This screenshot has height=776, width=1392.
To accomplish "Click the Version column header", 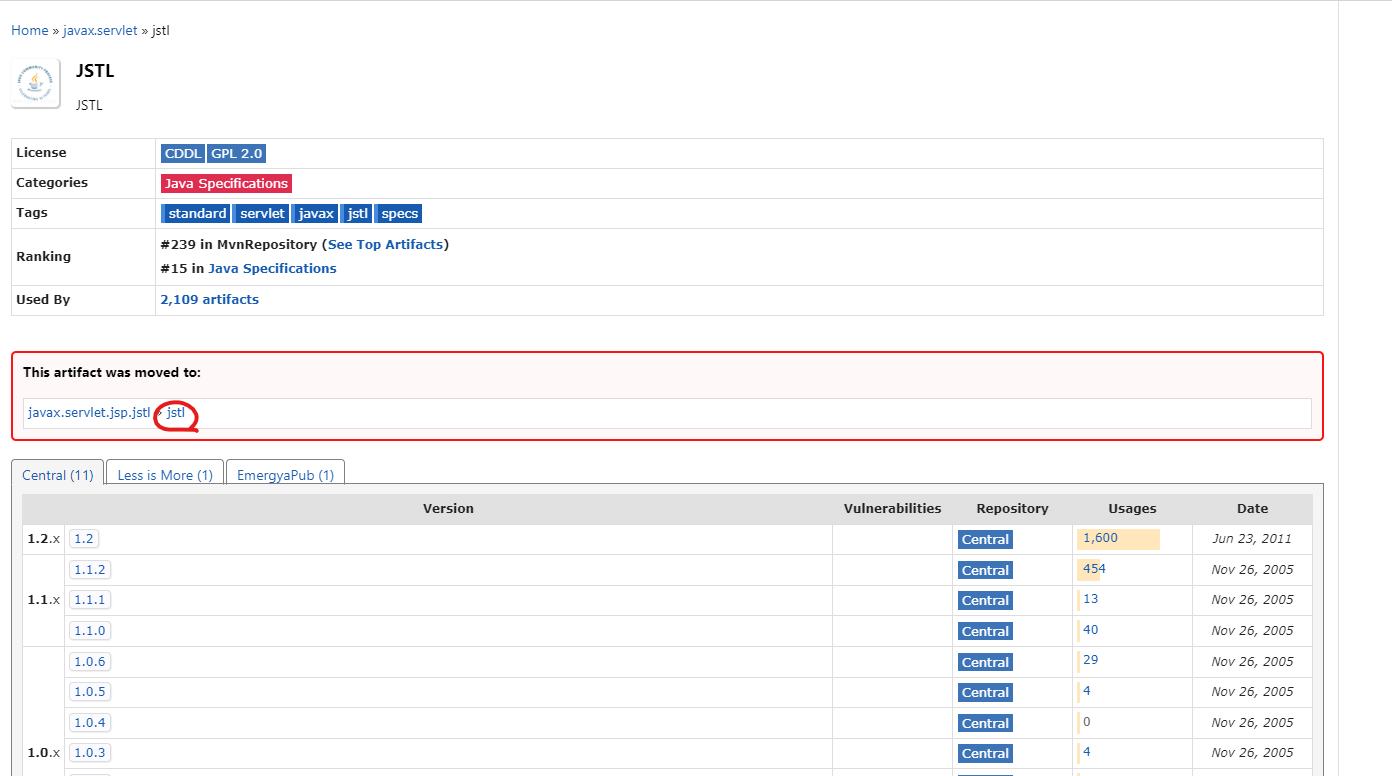I will click(x=448, y=508).
